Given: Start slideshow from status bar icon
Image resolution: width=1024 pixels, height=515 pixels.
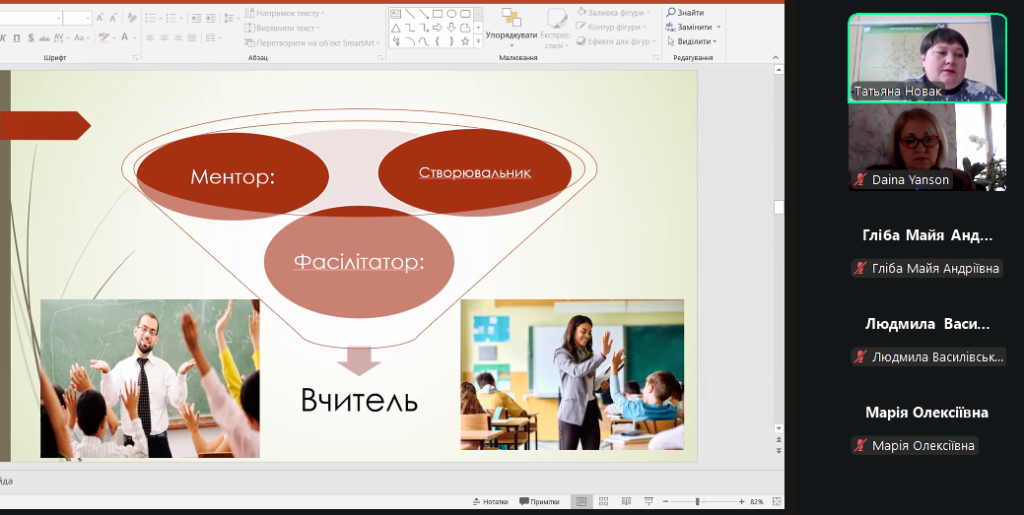Looking at the screenshot, I should tap(648, 501).
